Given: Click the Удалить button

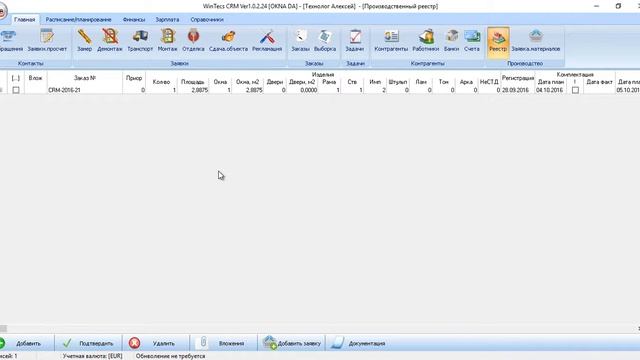Looking at the screenshot, I should (156, 343).
